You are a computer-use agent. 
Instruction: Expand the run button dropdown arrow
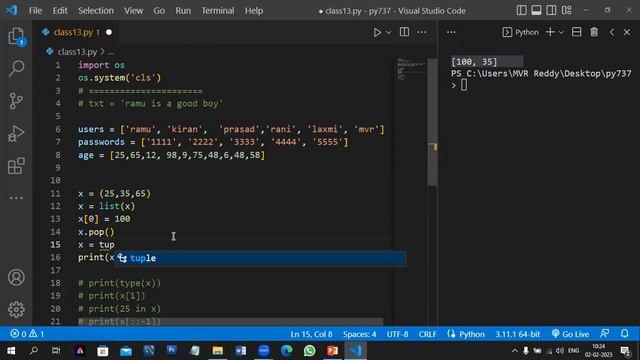click(389, 32)
